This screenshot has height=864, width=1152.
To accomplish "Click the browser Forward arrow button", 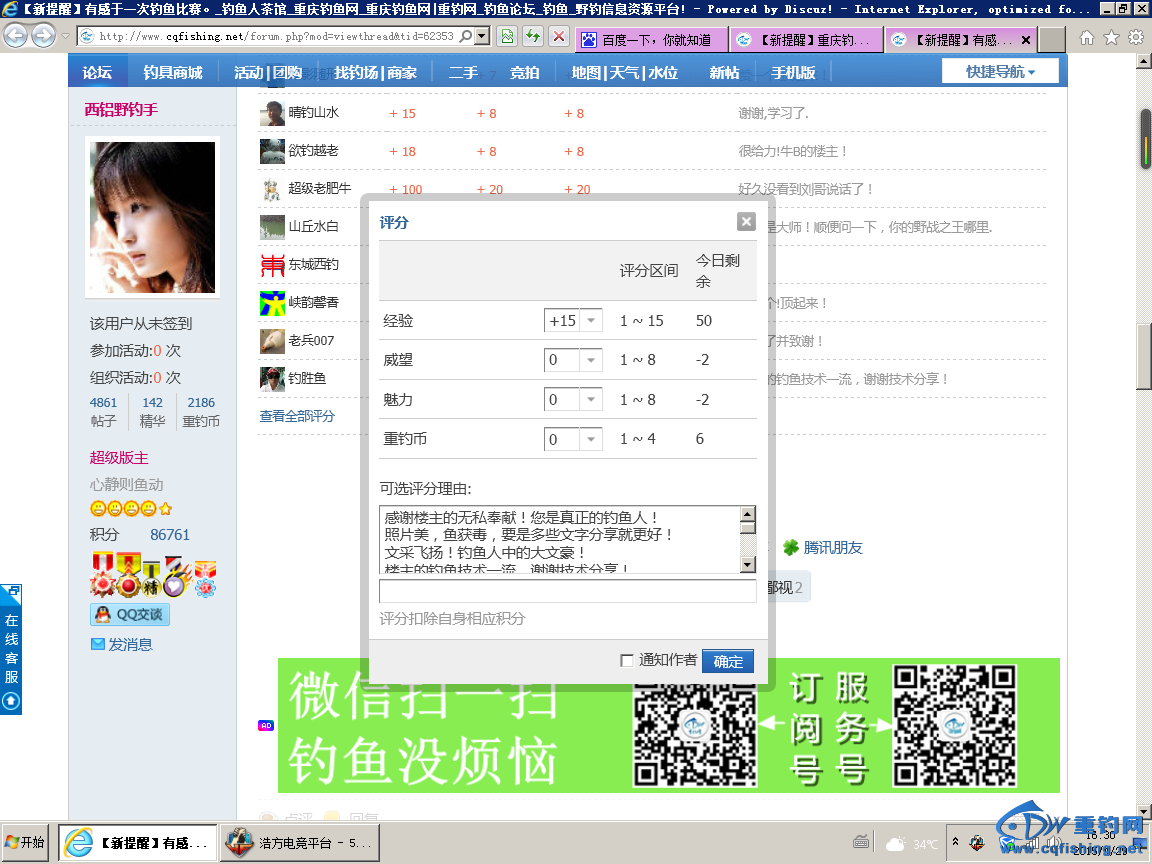I will click(43, 35).
